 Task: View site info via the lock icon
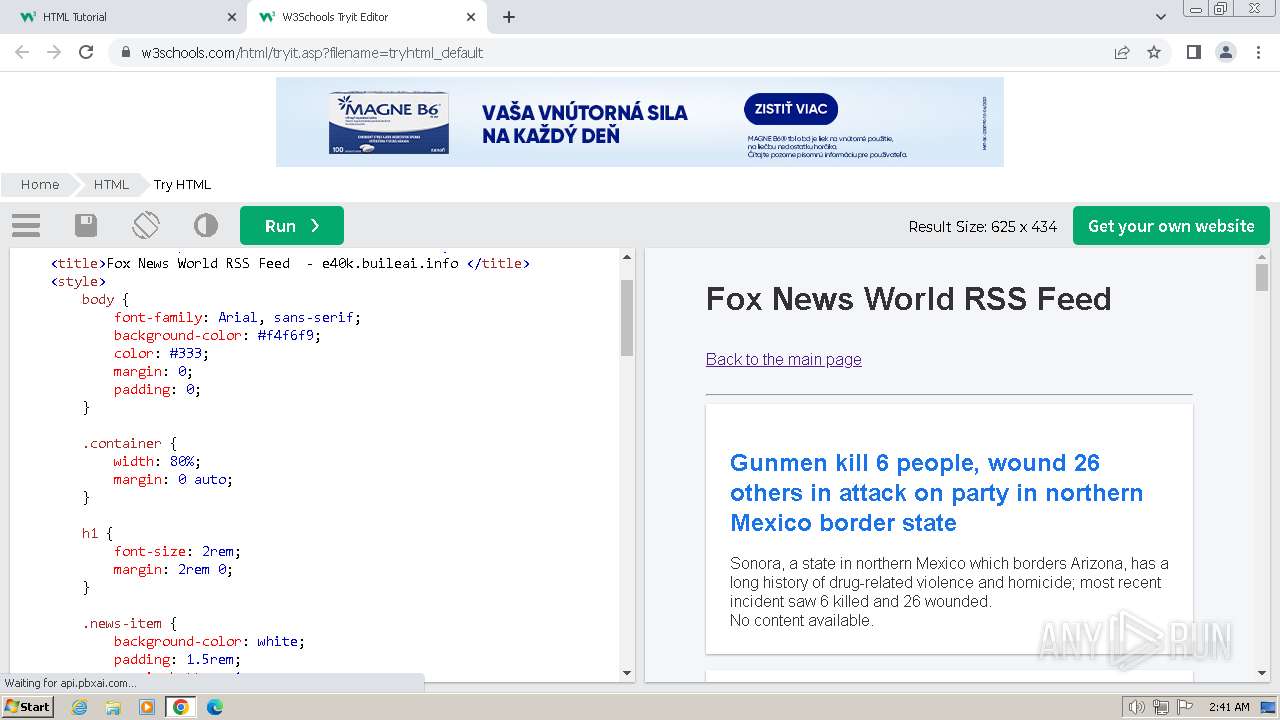(125, 53)
